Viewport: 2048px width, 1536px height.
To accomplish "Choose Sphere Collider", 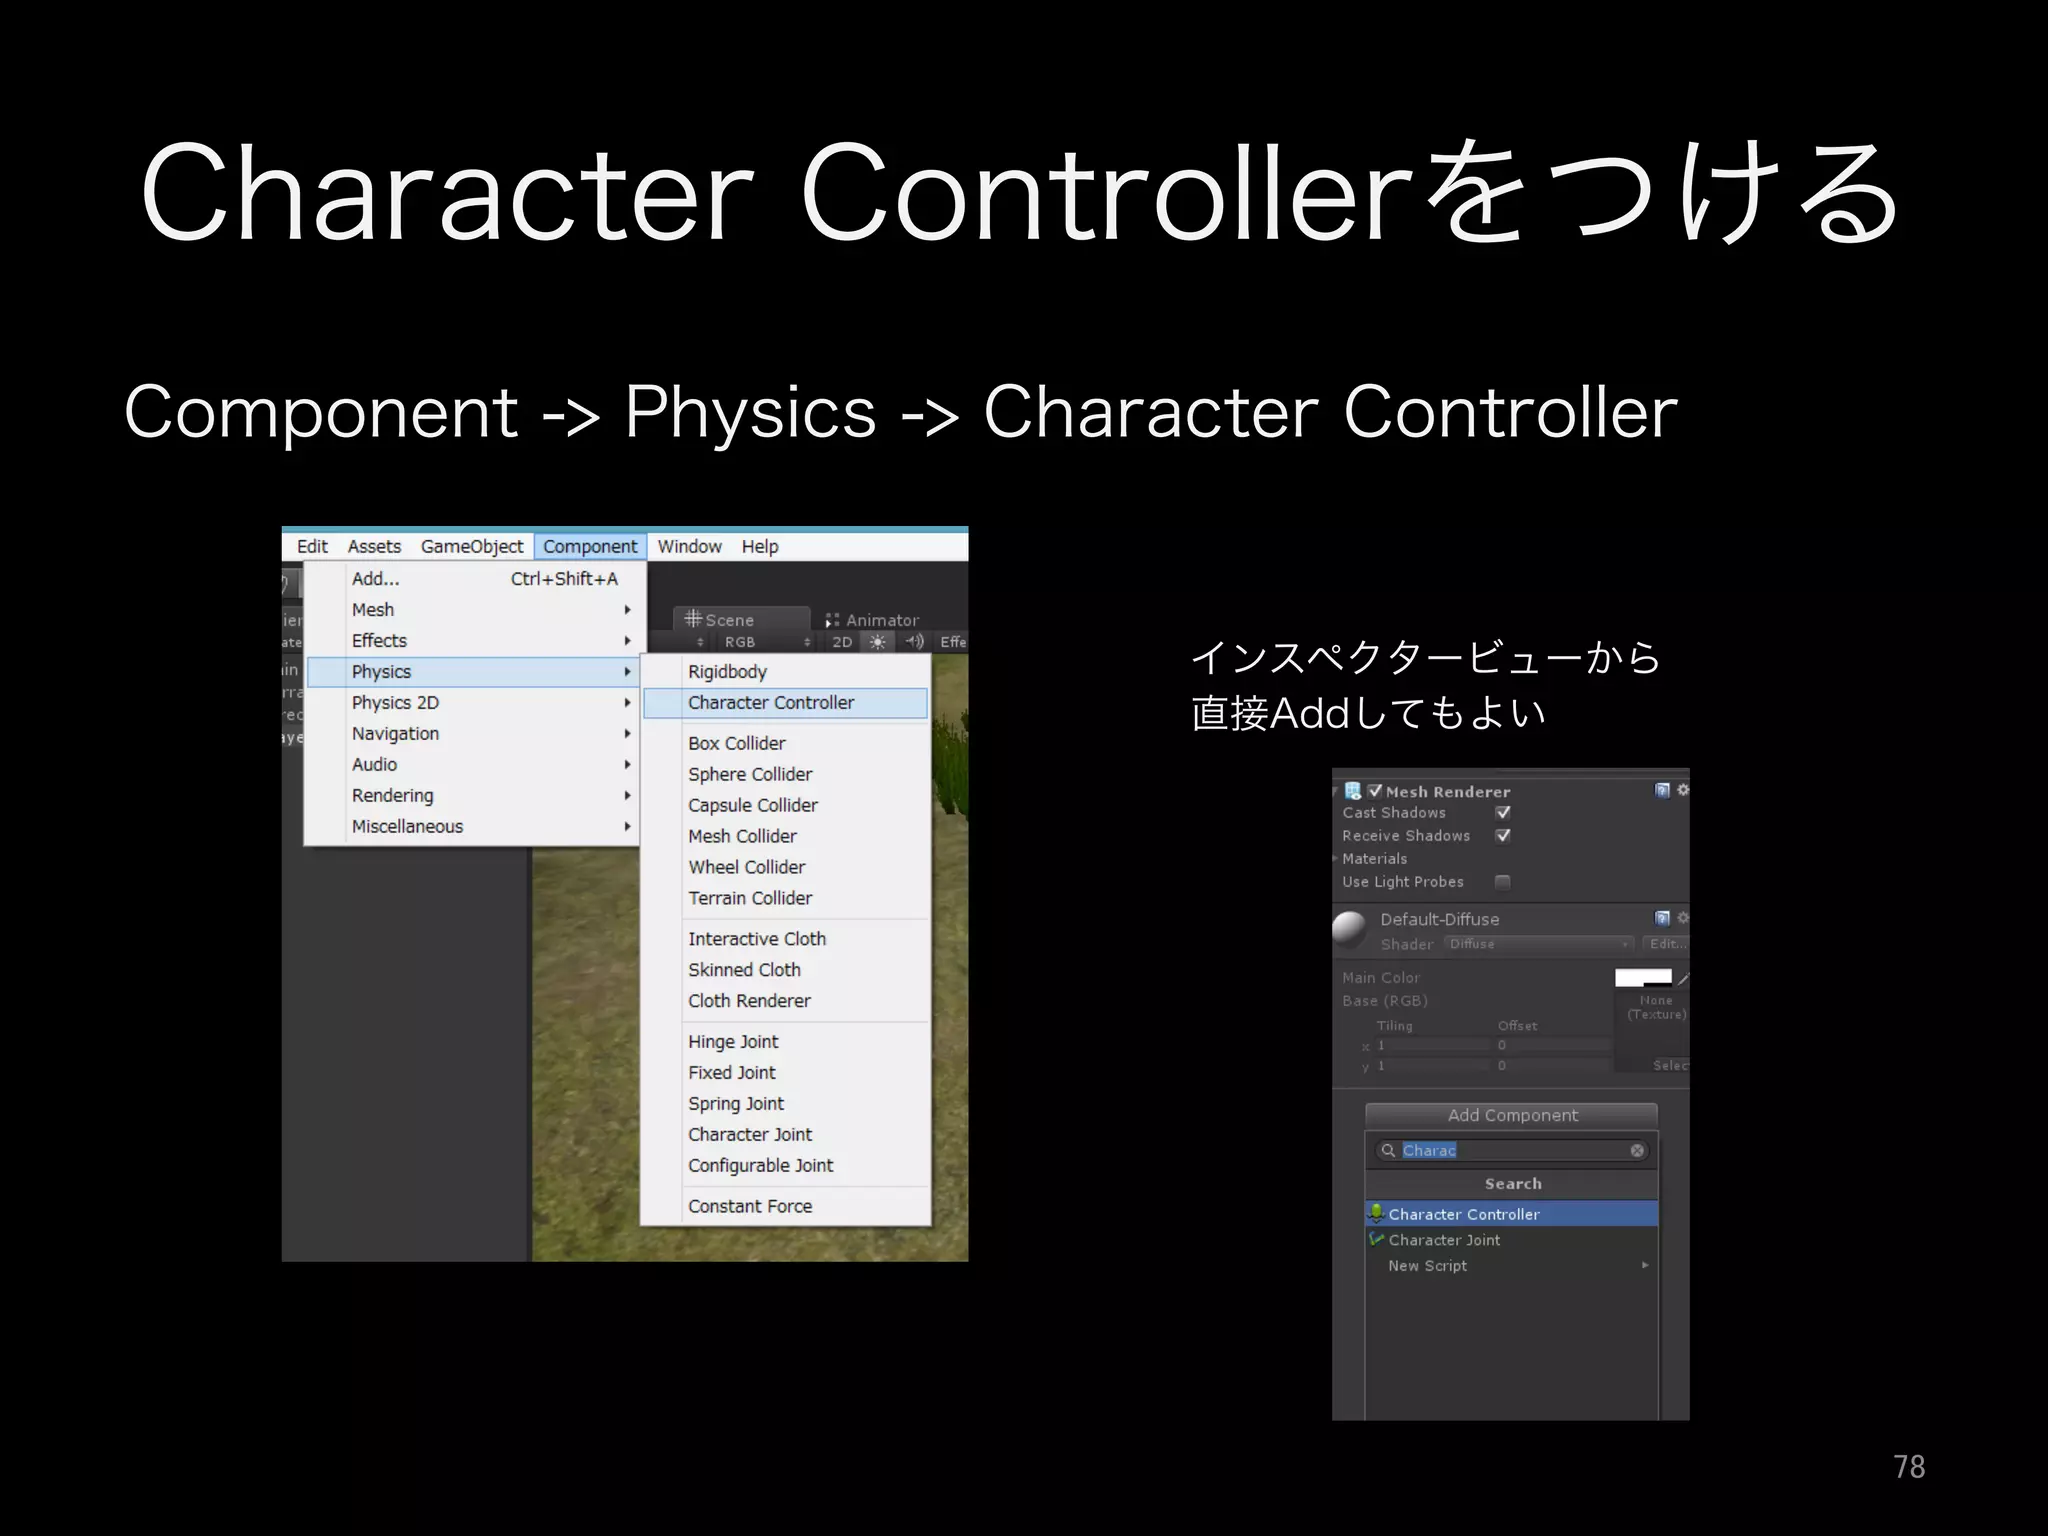I will (786, 775).
